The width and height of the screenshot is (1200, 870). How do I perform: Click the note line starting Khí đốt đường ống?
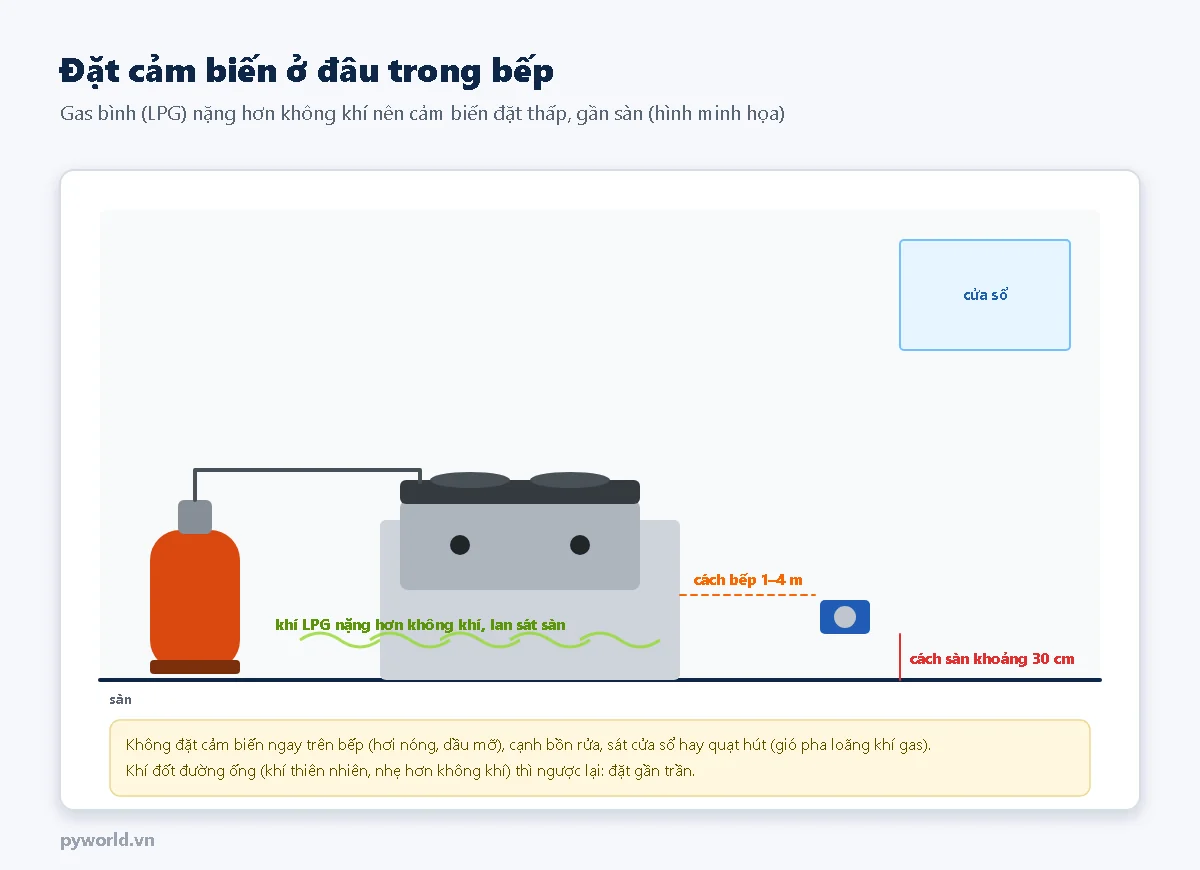[410, 771]
